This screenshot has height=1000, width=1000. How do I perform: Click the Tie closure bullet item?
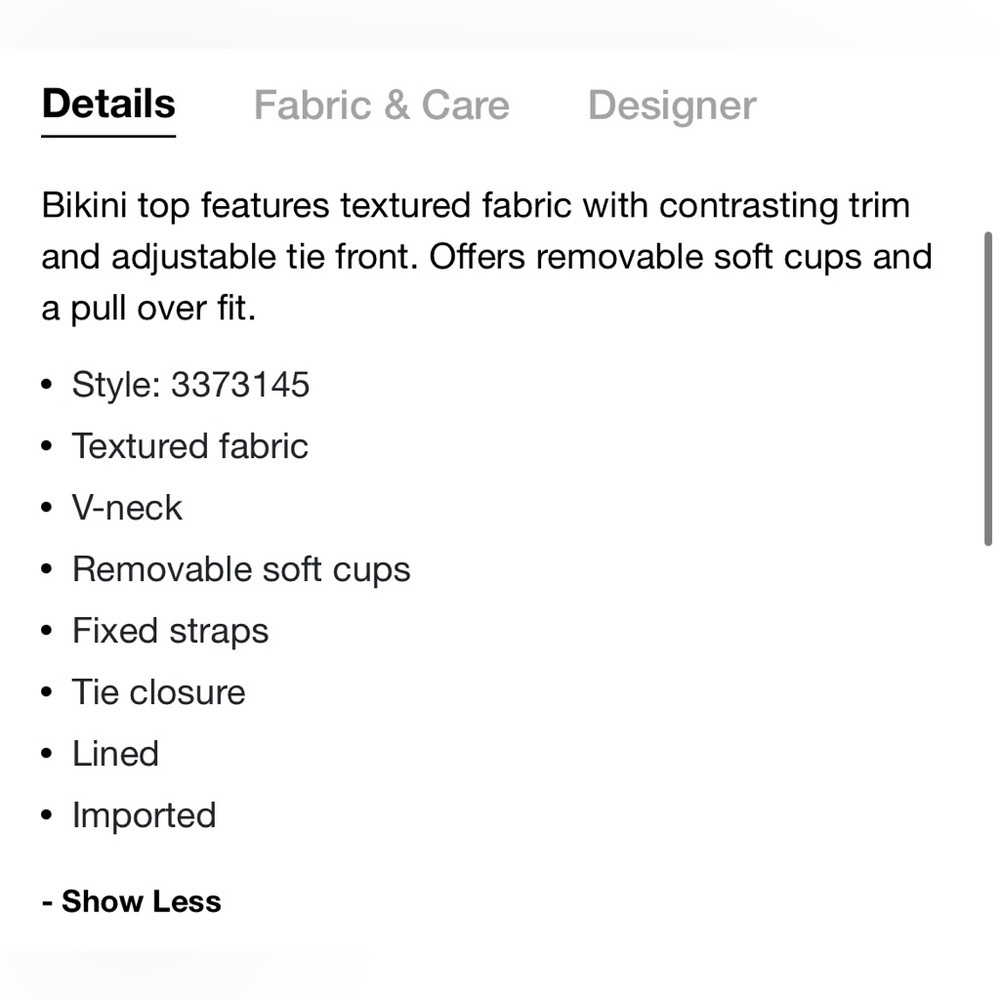click(159, 692)
